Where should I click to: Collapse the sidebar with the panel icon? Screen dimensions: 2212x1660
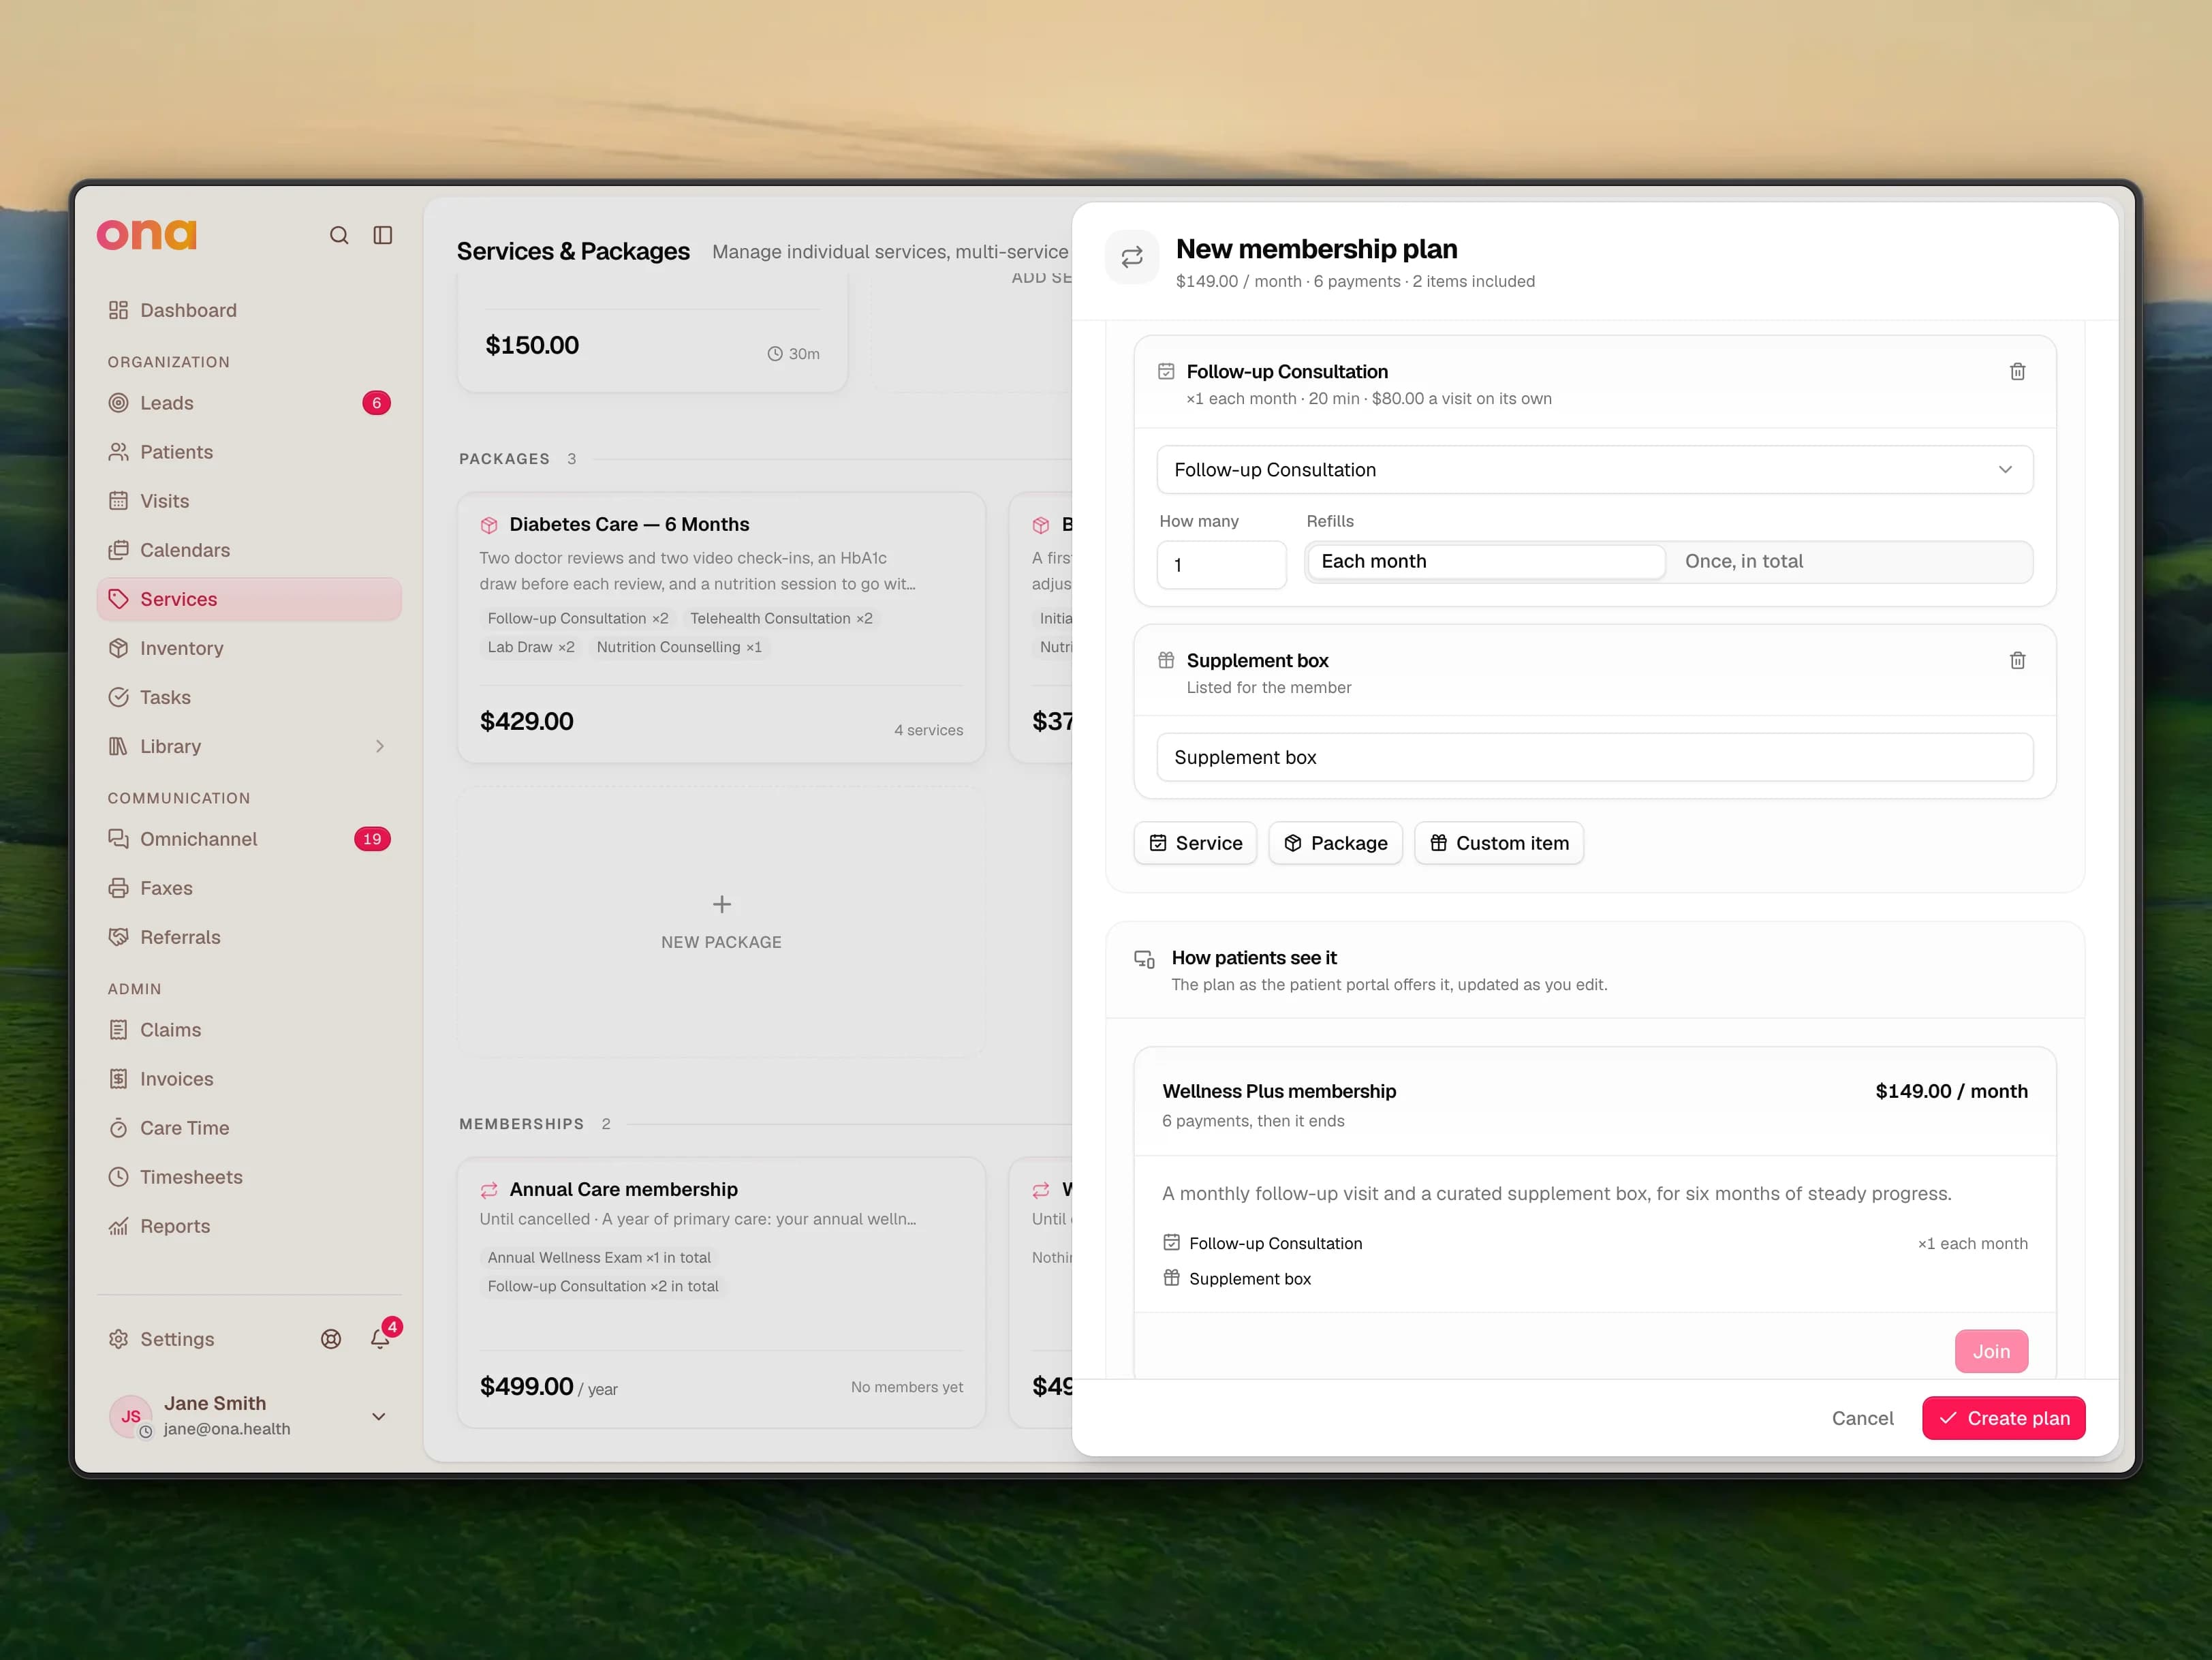click(x=383, y=235)
